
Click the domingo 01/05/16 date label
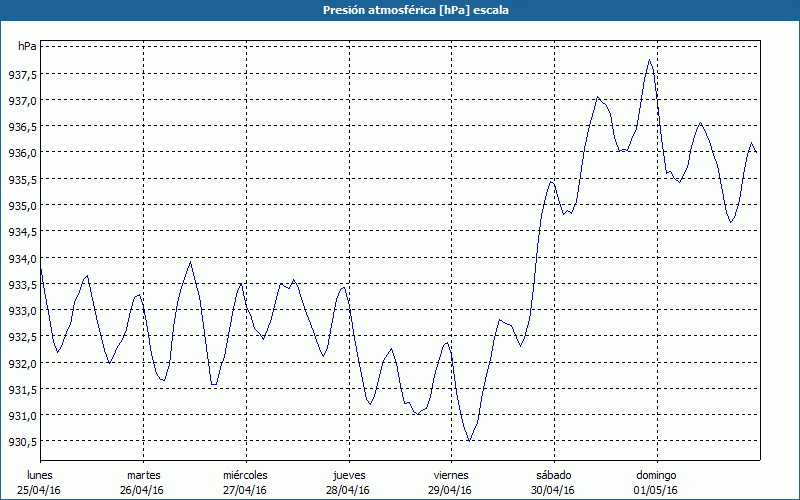(656, 482)
